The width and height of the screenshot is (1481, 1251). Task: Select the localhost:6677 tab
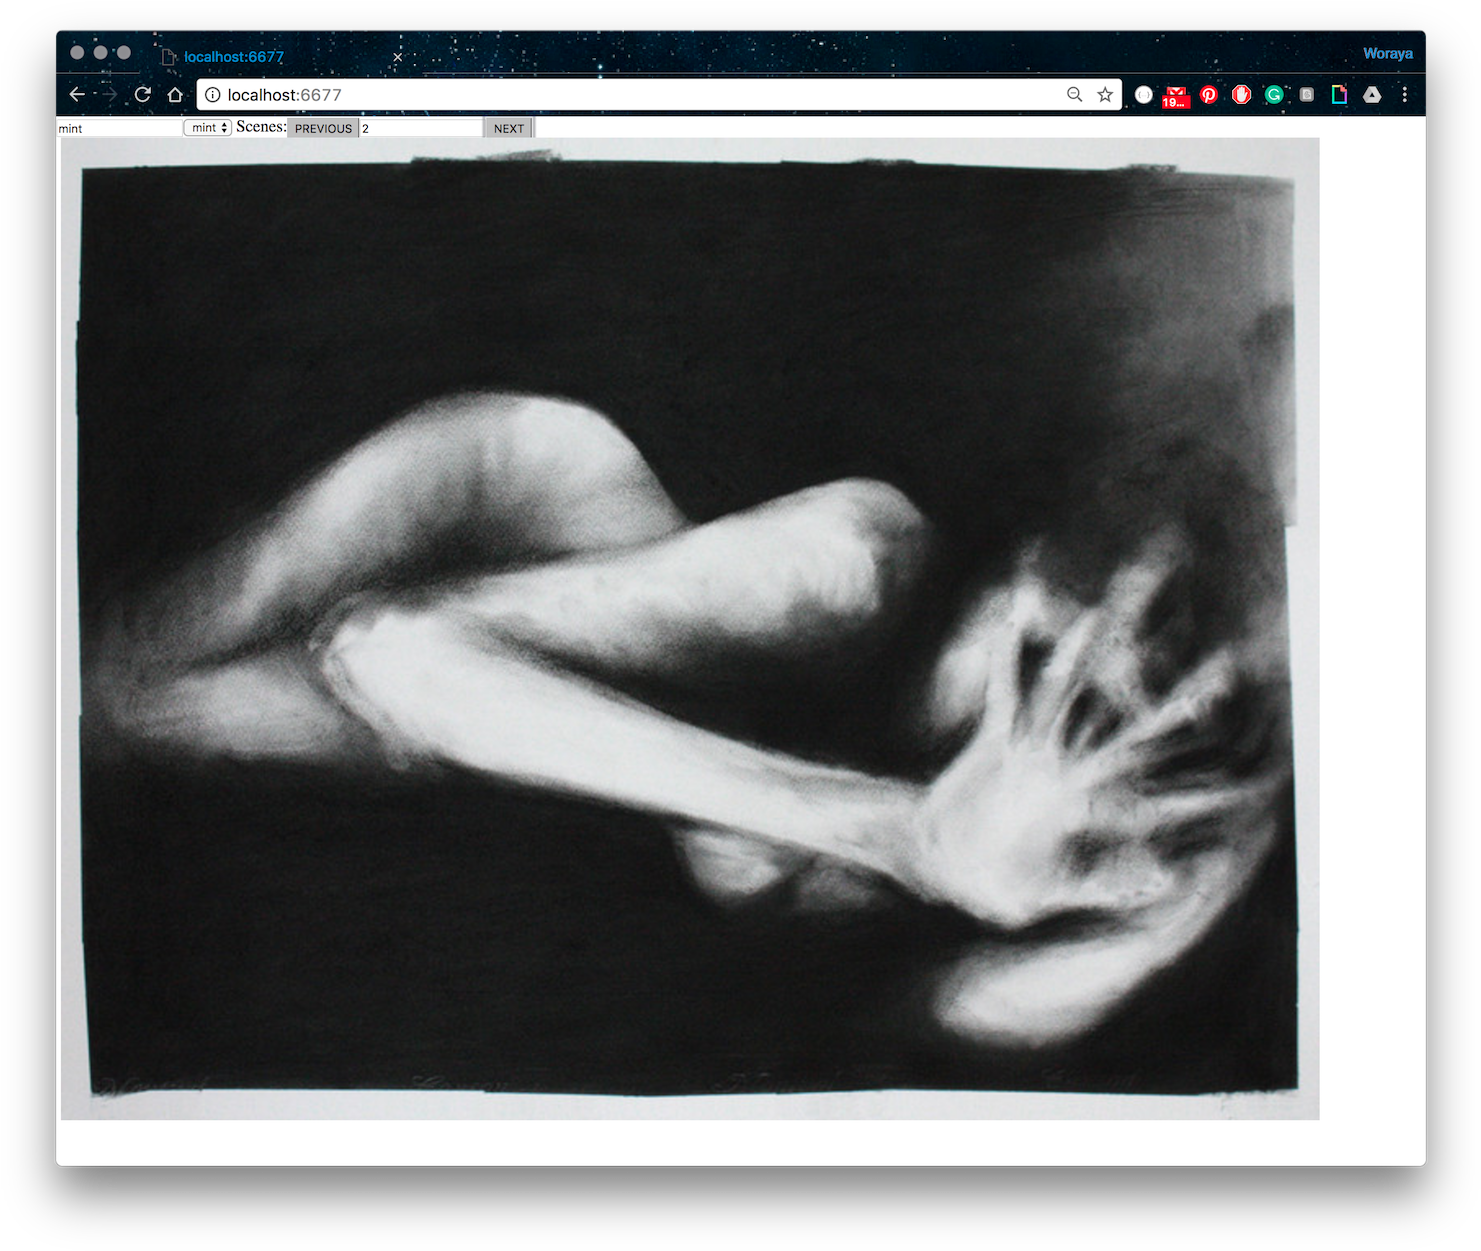pos(280,57)
